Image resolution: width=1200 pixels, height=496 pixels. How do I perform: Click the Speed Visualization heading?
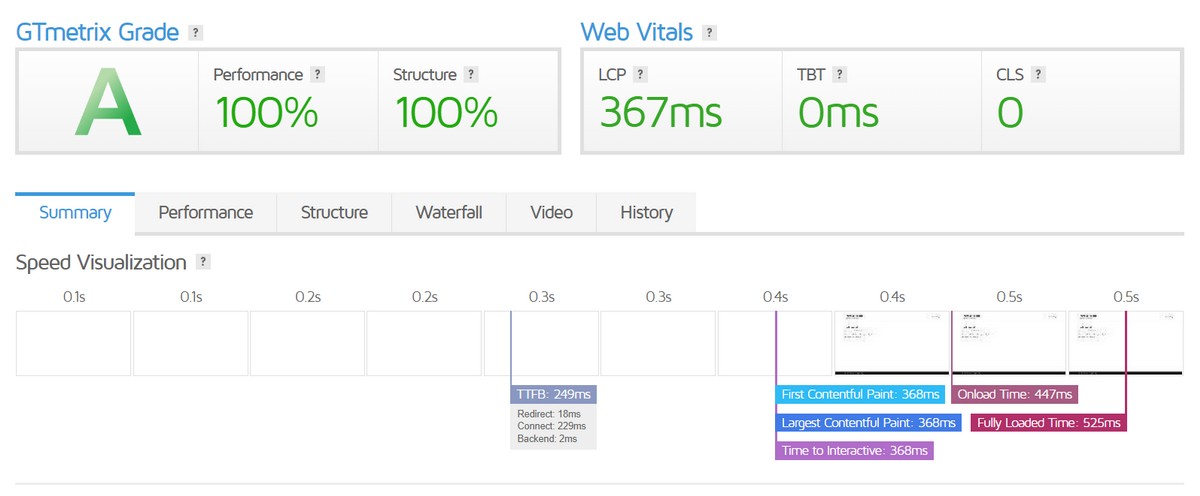(101, 262)
